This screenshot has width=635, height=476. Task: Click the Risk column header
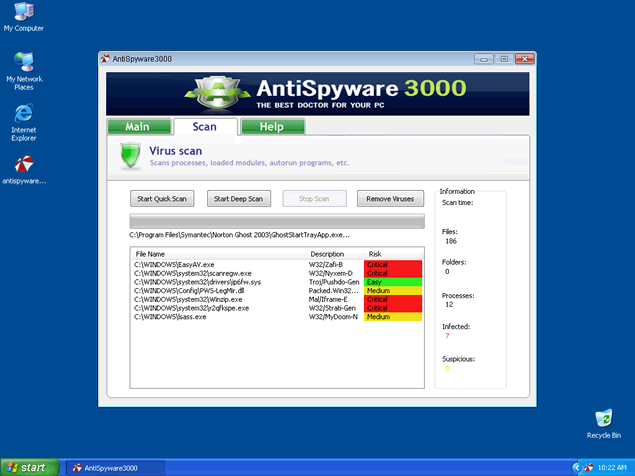(x=376, y=254)
